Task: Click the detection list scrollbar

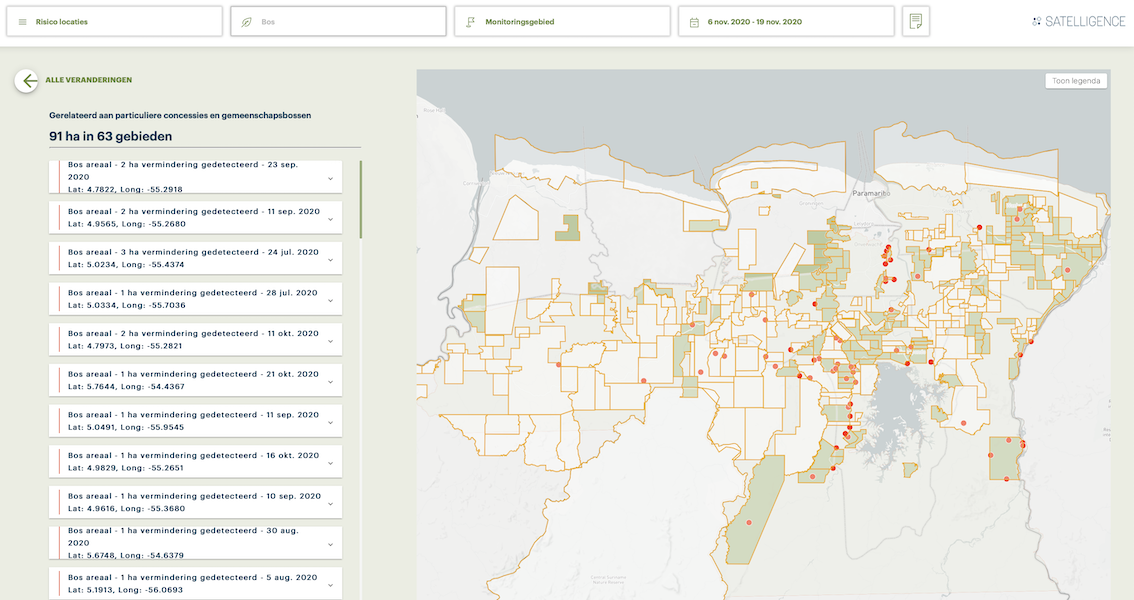Action: pyautogui.click(x=360, y=200)
